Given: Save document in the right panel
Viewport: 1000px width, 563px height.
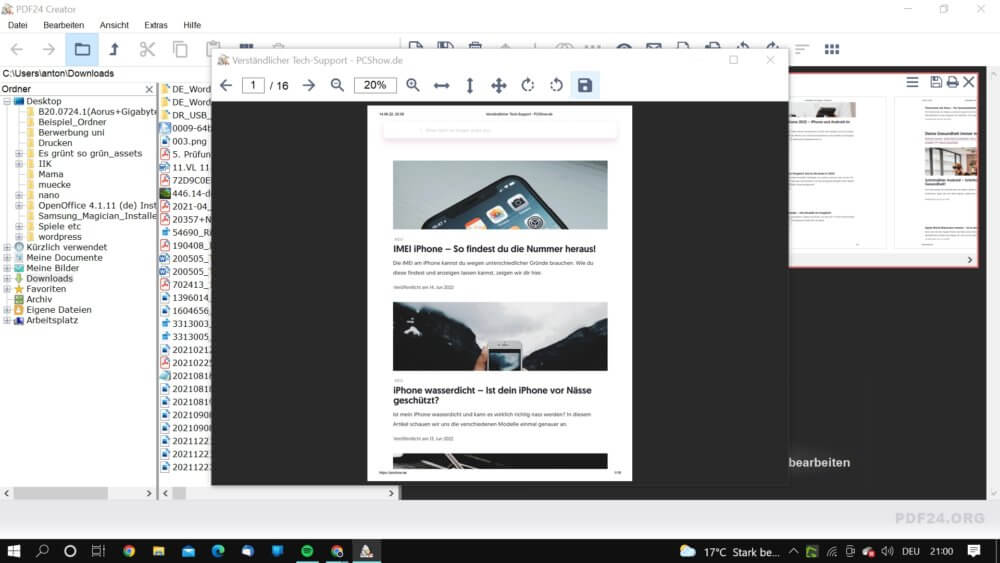Looking at the screenshot, I should click(x=936, y=82).
